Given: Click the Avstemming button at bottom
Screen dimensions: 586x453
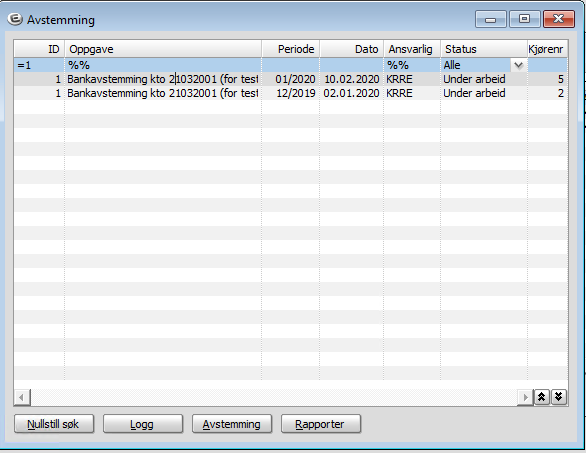Looking at the screenshot, I should coord(232,424).
